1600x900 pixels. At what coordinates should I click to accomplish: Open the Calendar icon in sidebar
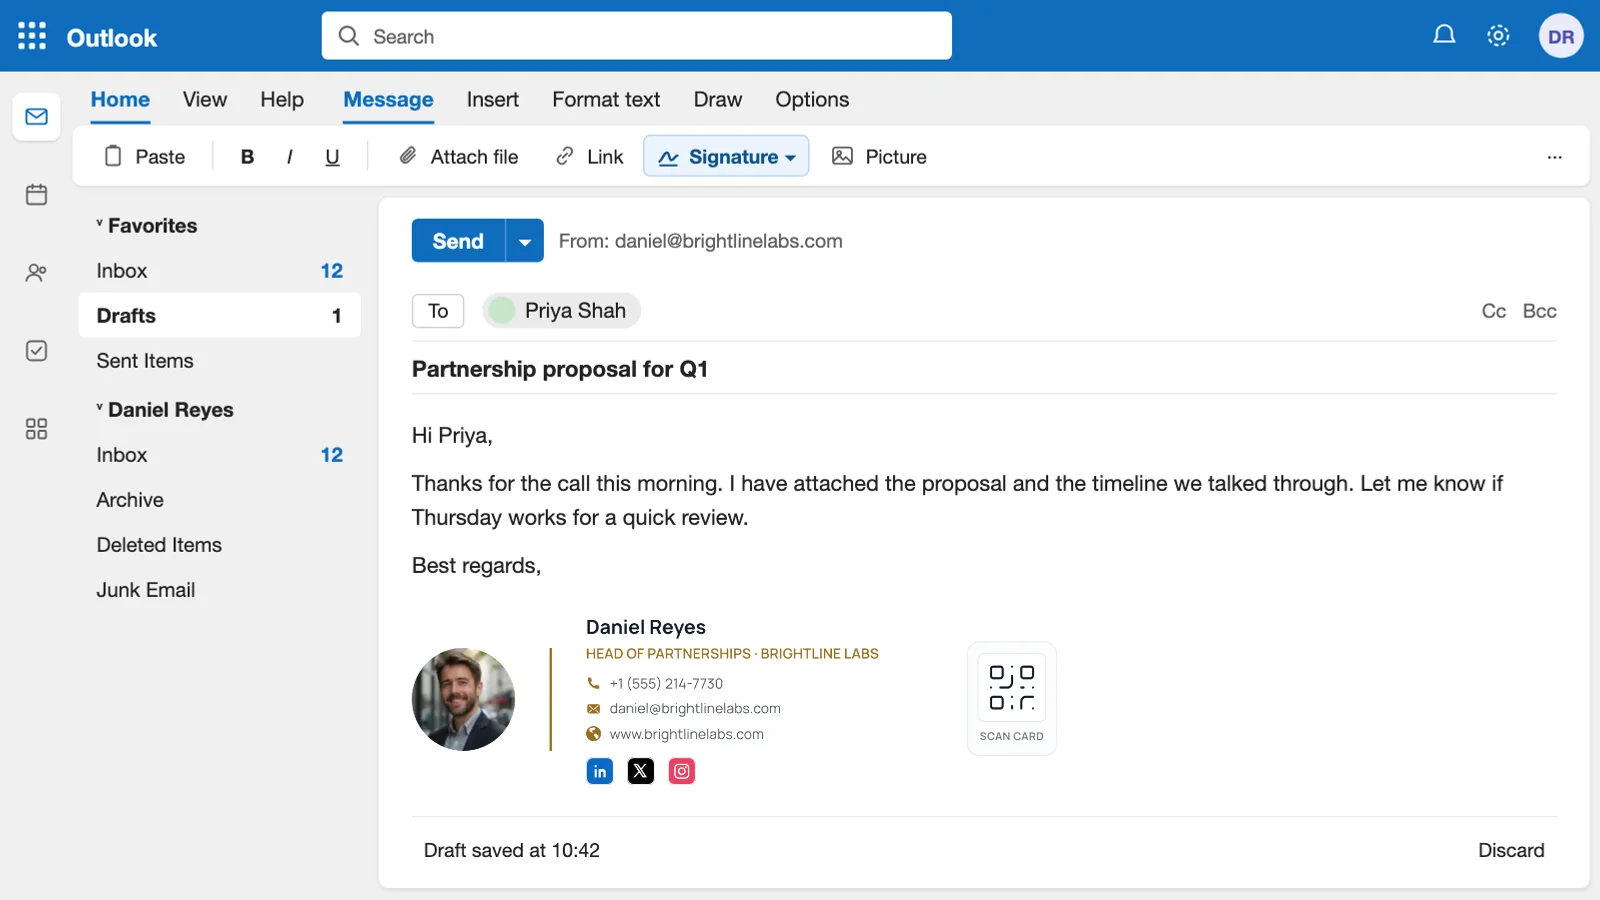(37, 194)
